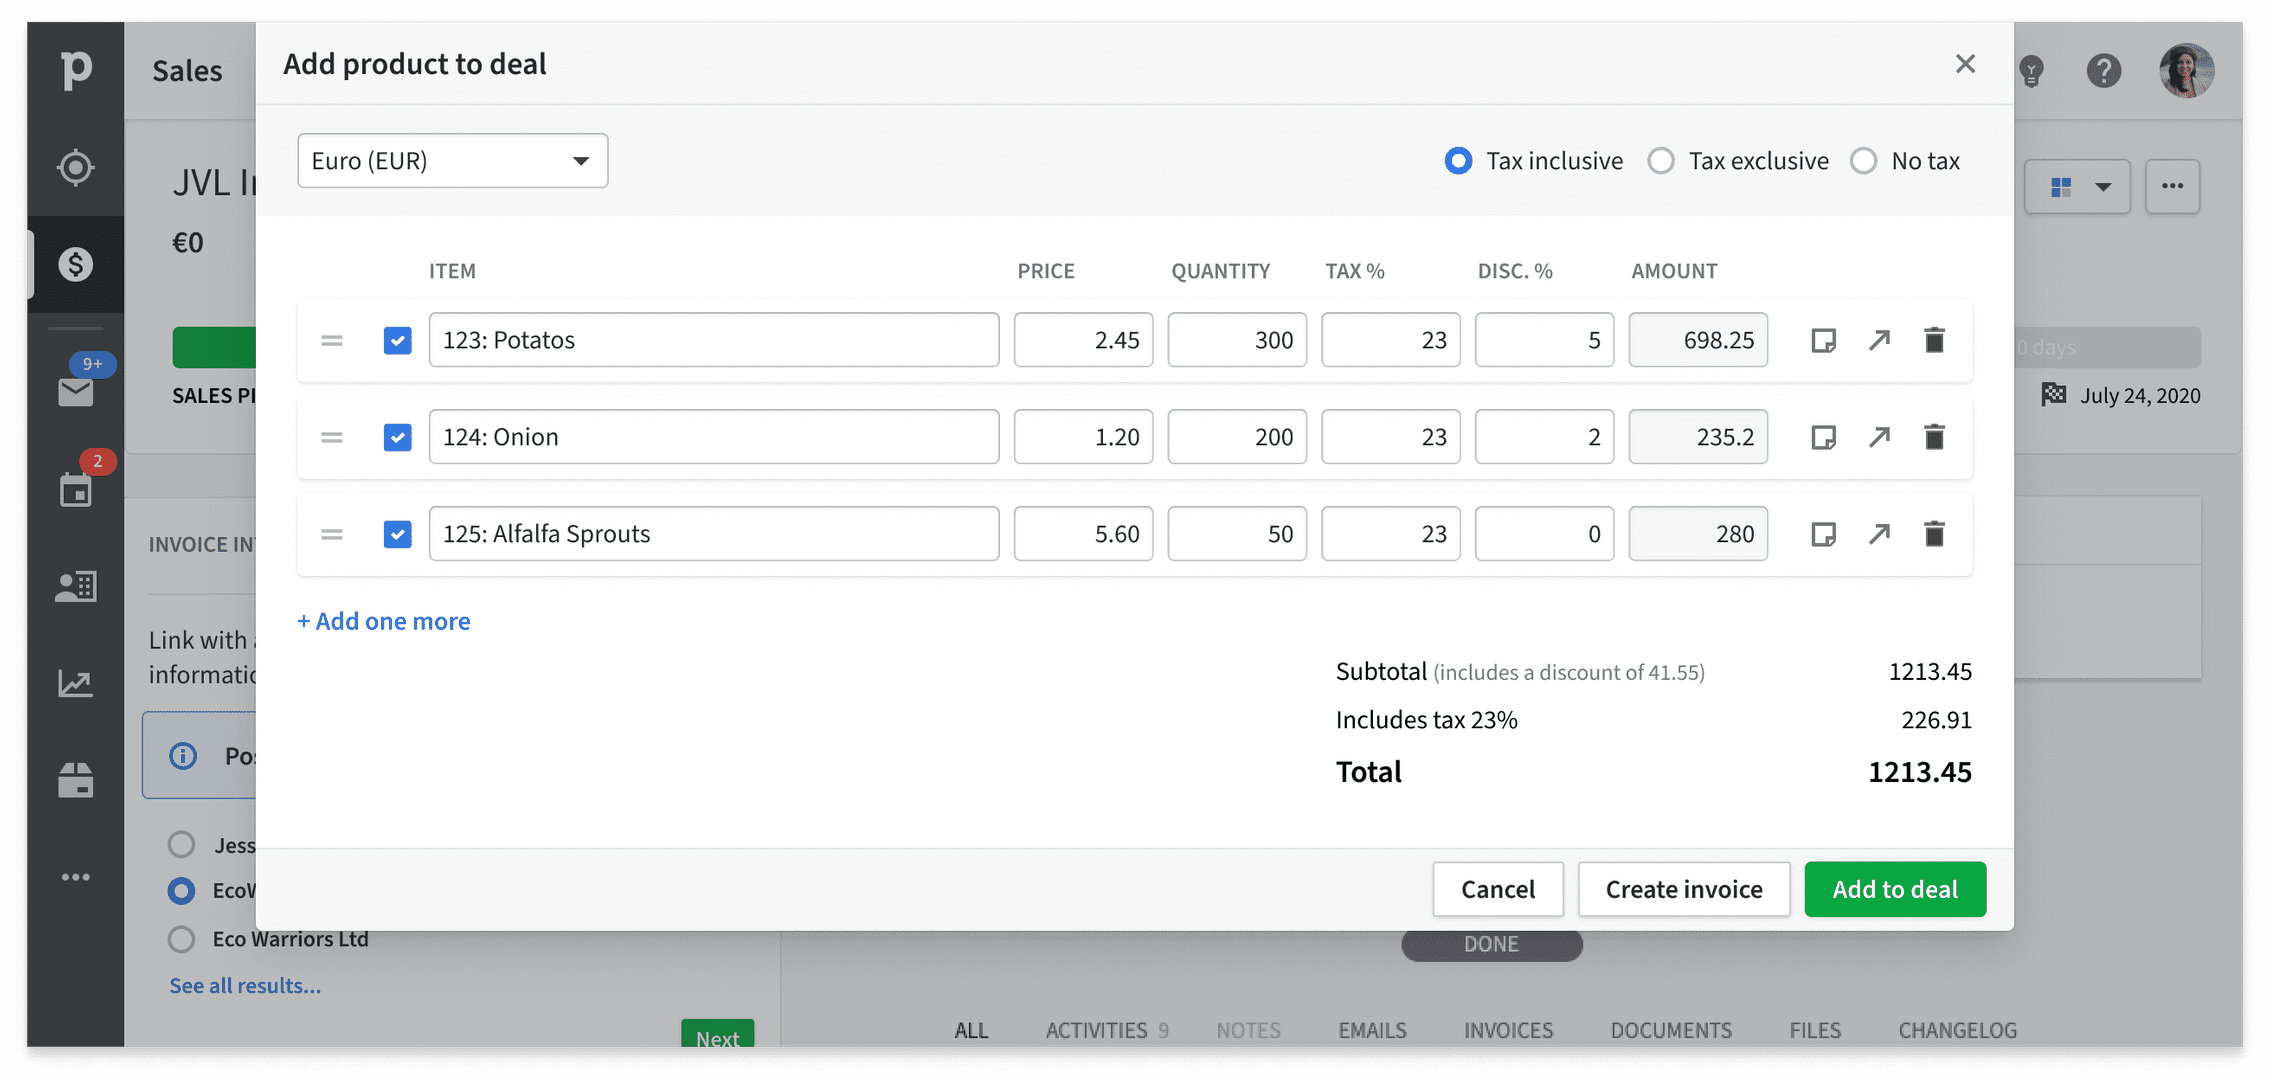This screenshot has width=2271, height=1080.
Task: Delete the Potatos product row
Action: coord(1935,340)
